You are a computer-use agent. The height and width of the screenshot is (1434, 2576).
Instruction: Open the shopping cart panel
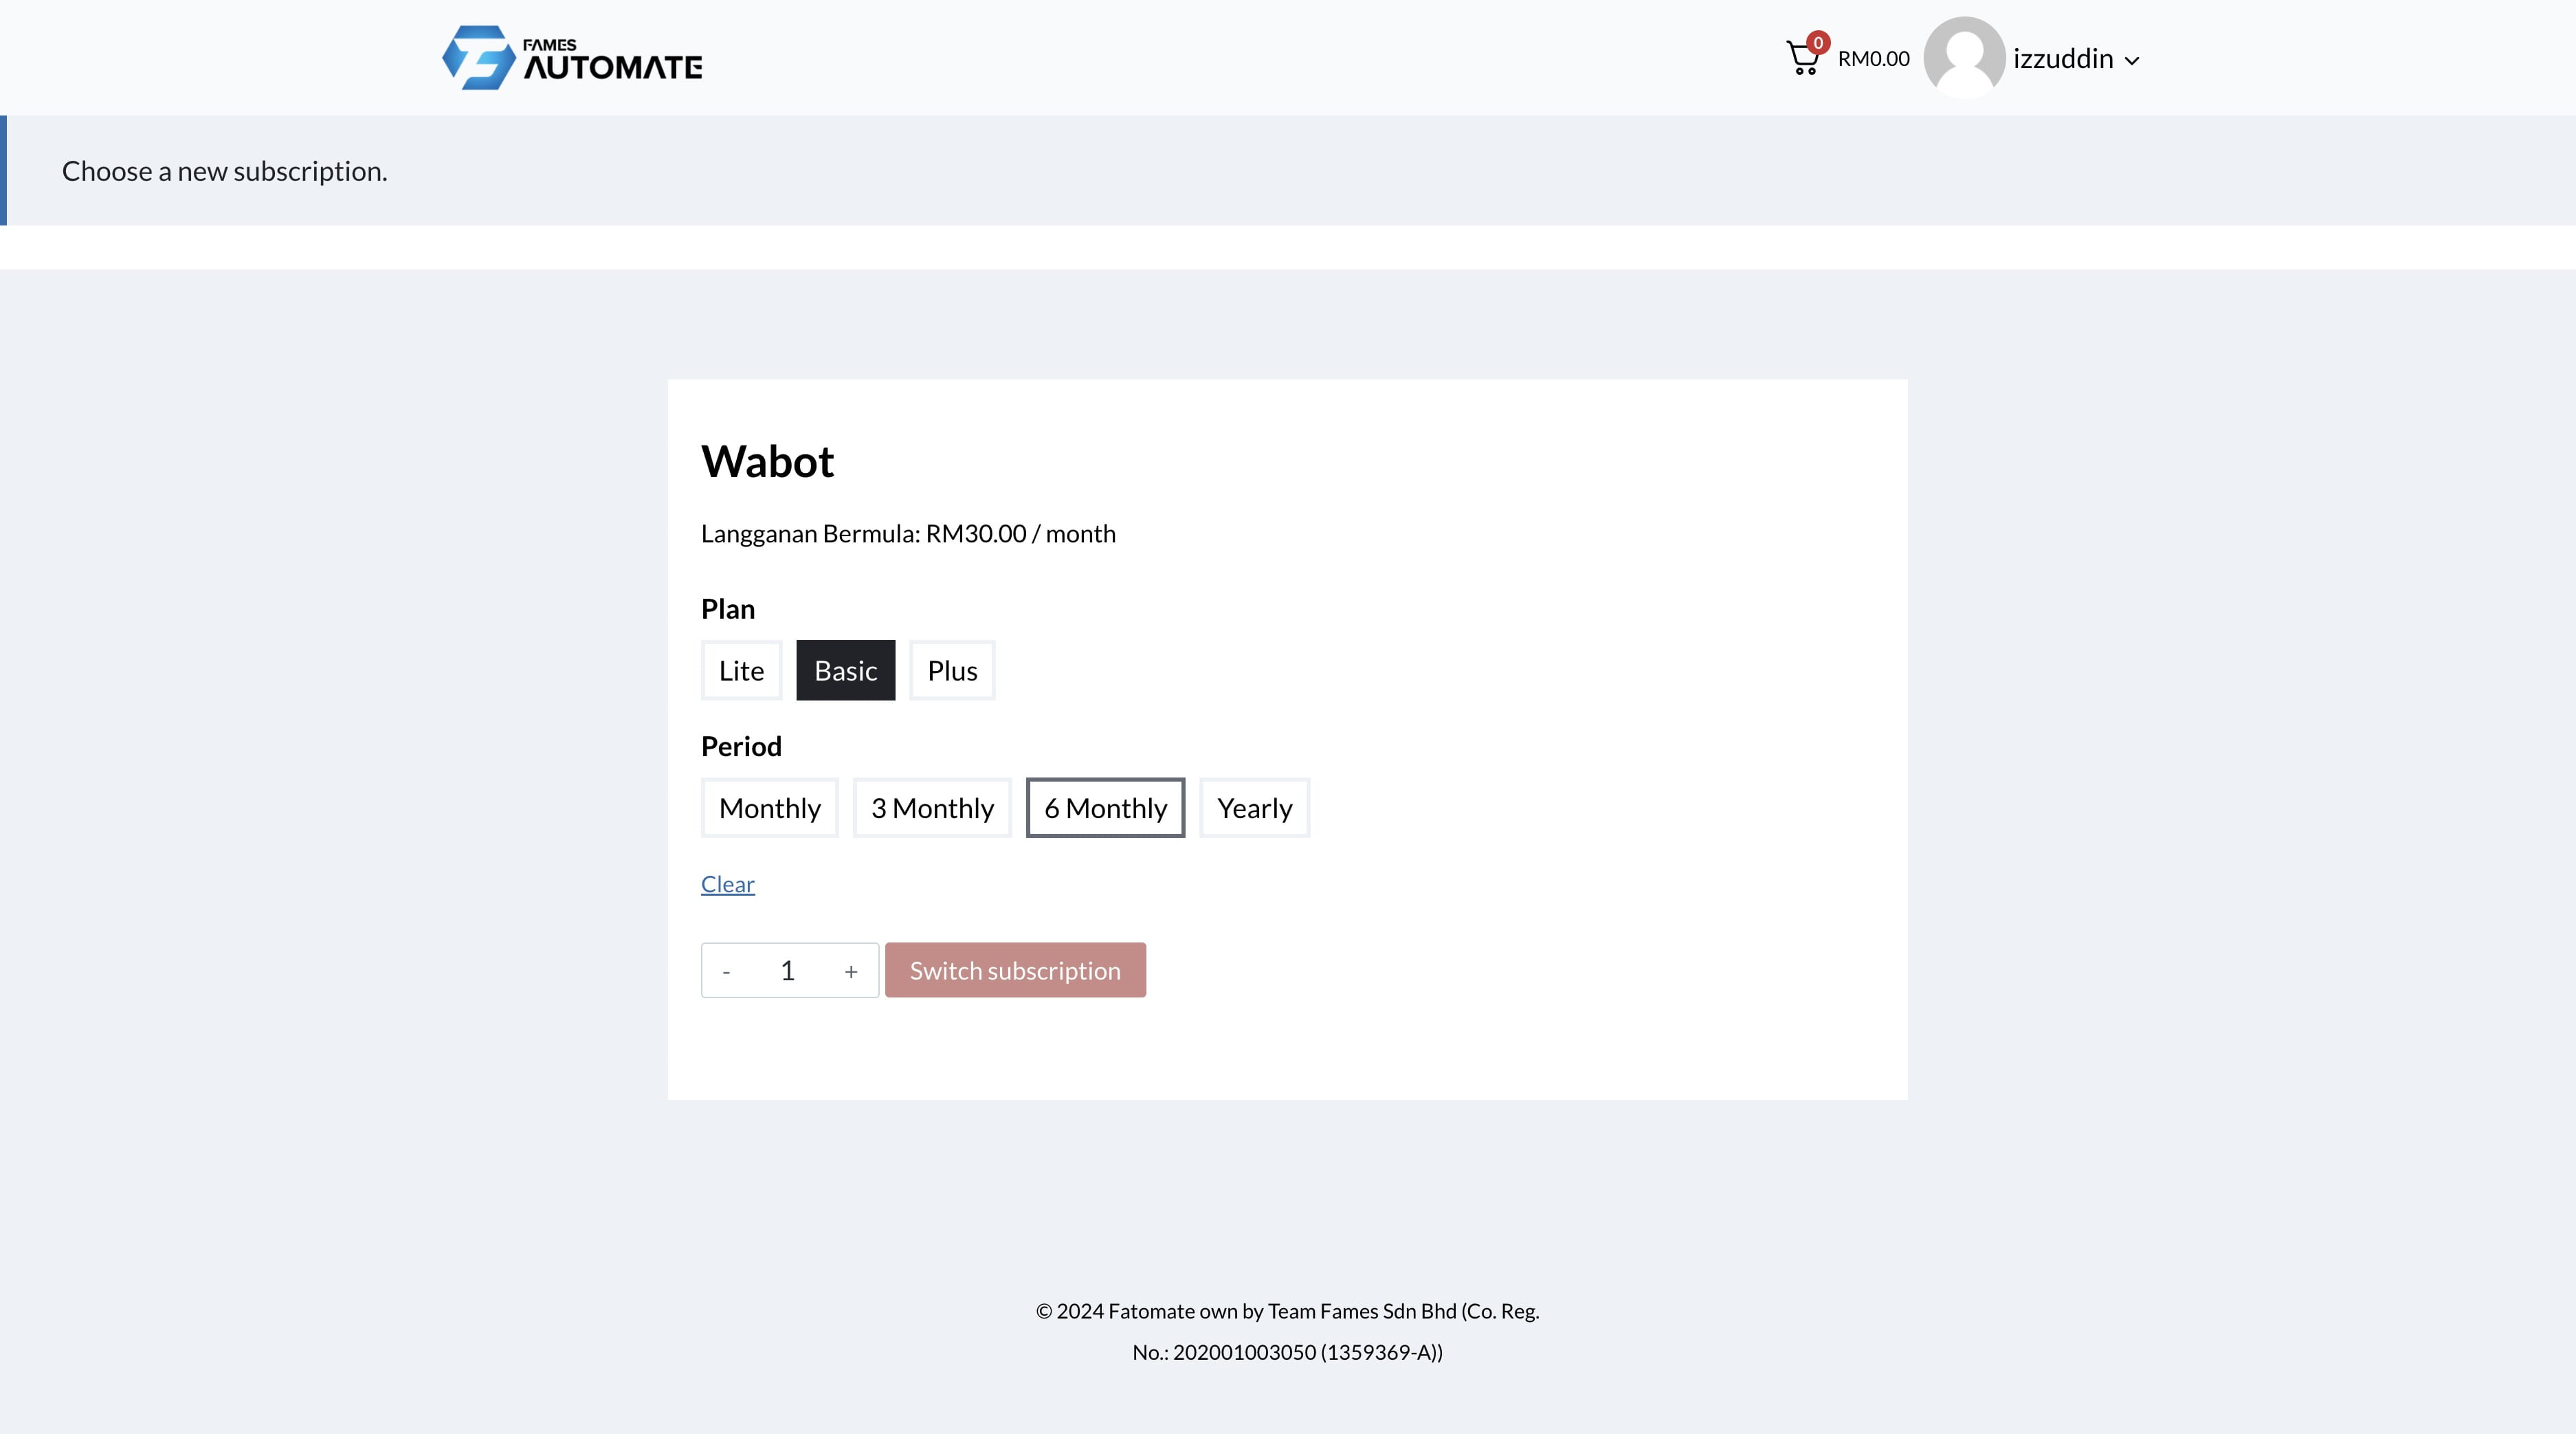(1803, 58)
